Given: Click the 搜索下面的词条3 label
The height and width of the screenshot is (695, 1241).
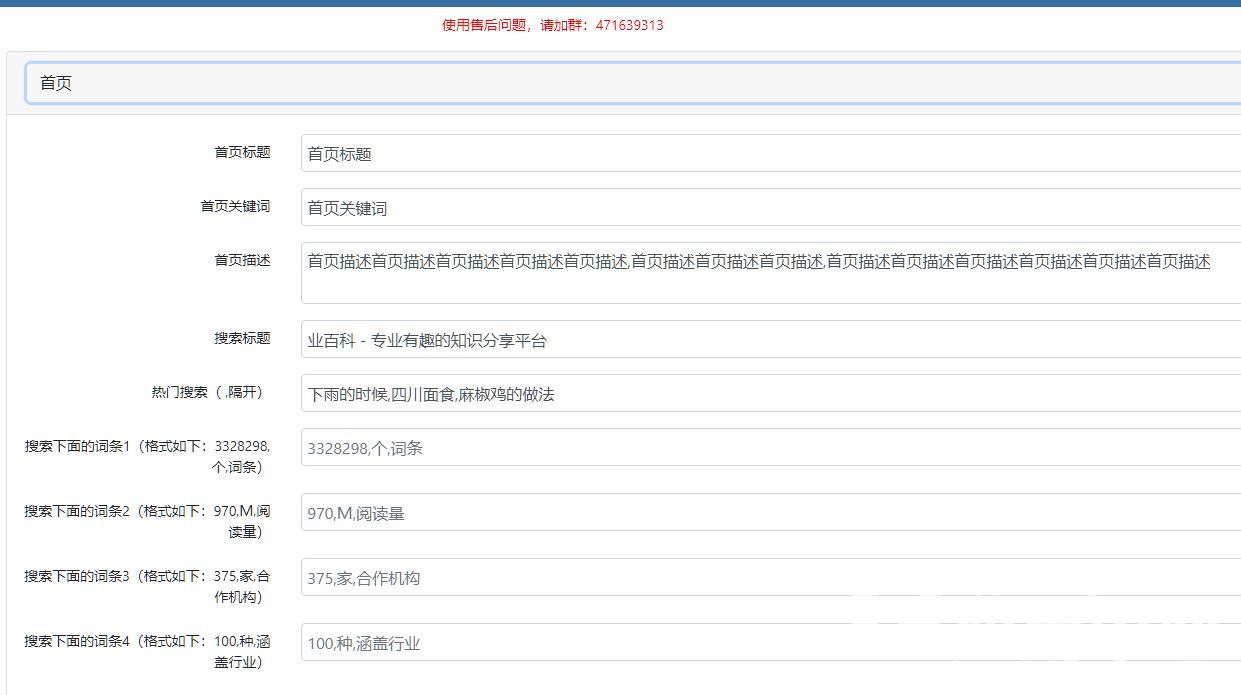Looking at the screenshot, I should (147, 586).
